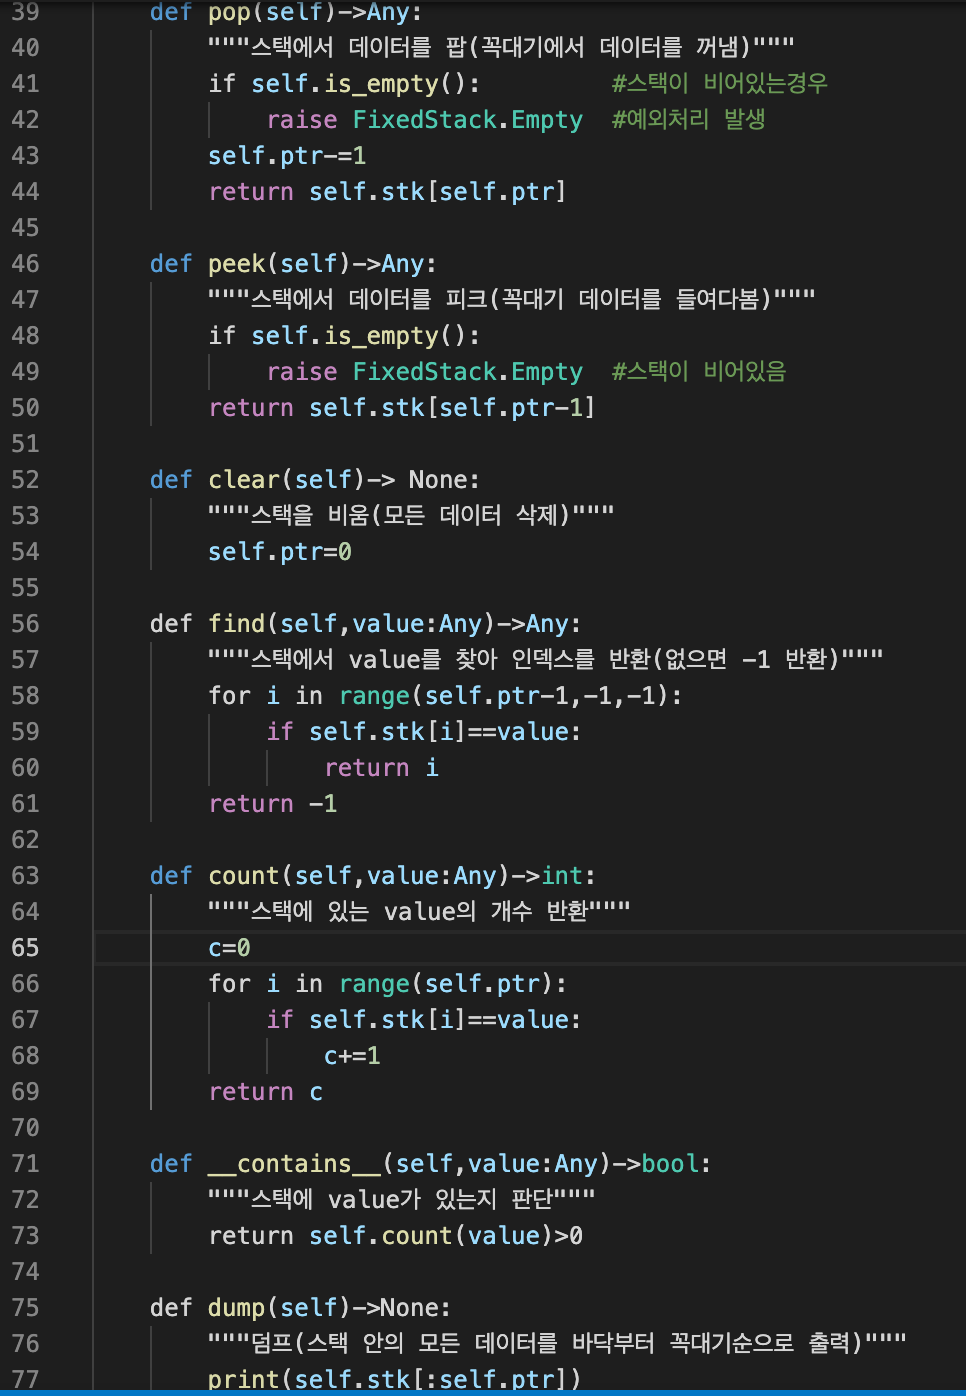Click the dump docstring on line 76
The height and width of the screenshot is (1396, 966).
[x=557, y=1344]
